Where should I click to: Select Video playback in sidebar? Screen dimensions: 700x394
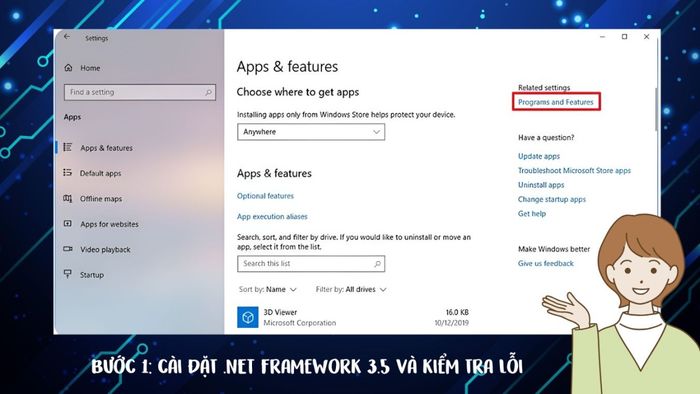(x=105, y=249)
